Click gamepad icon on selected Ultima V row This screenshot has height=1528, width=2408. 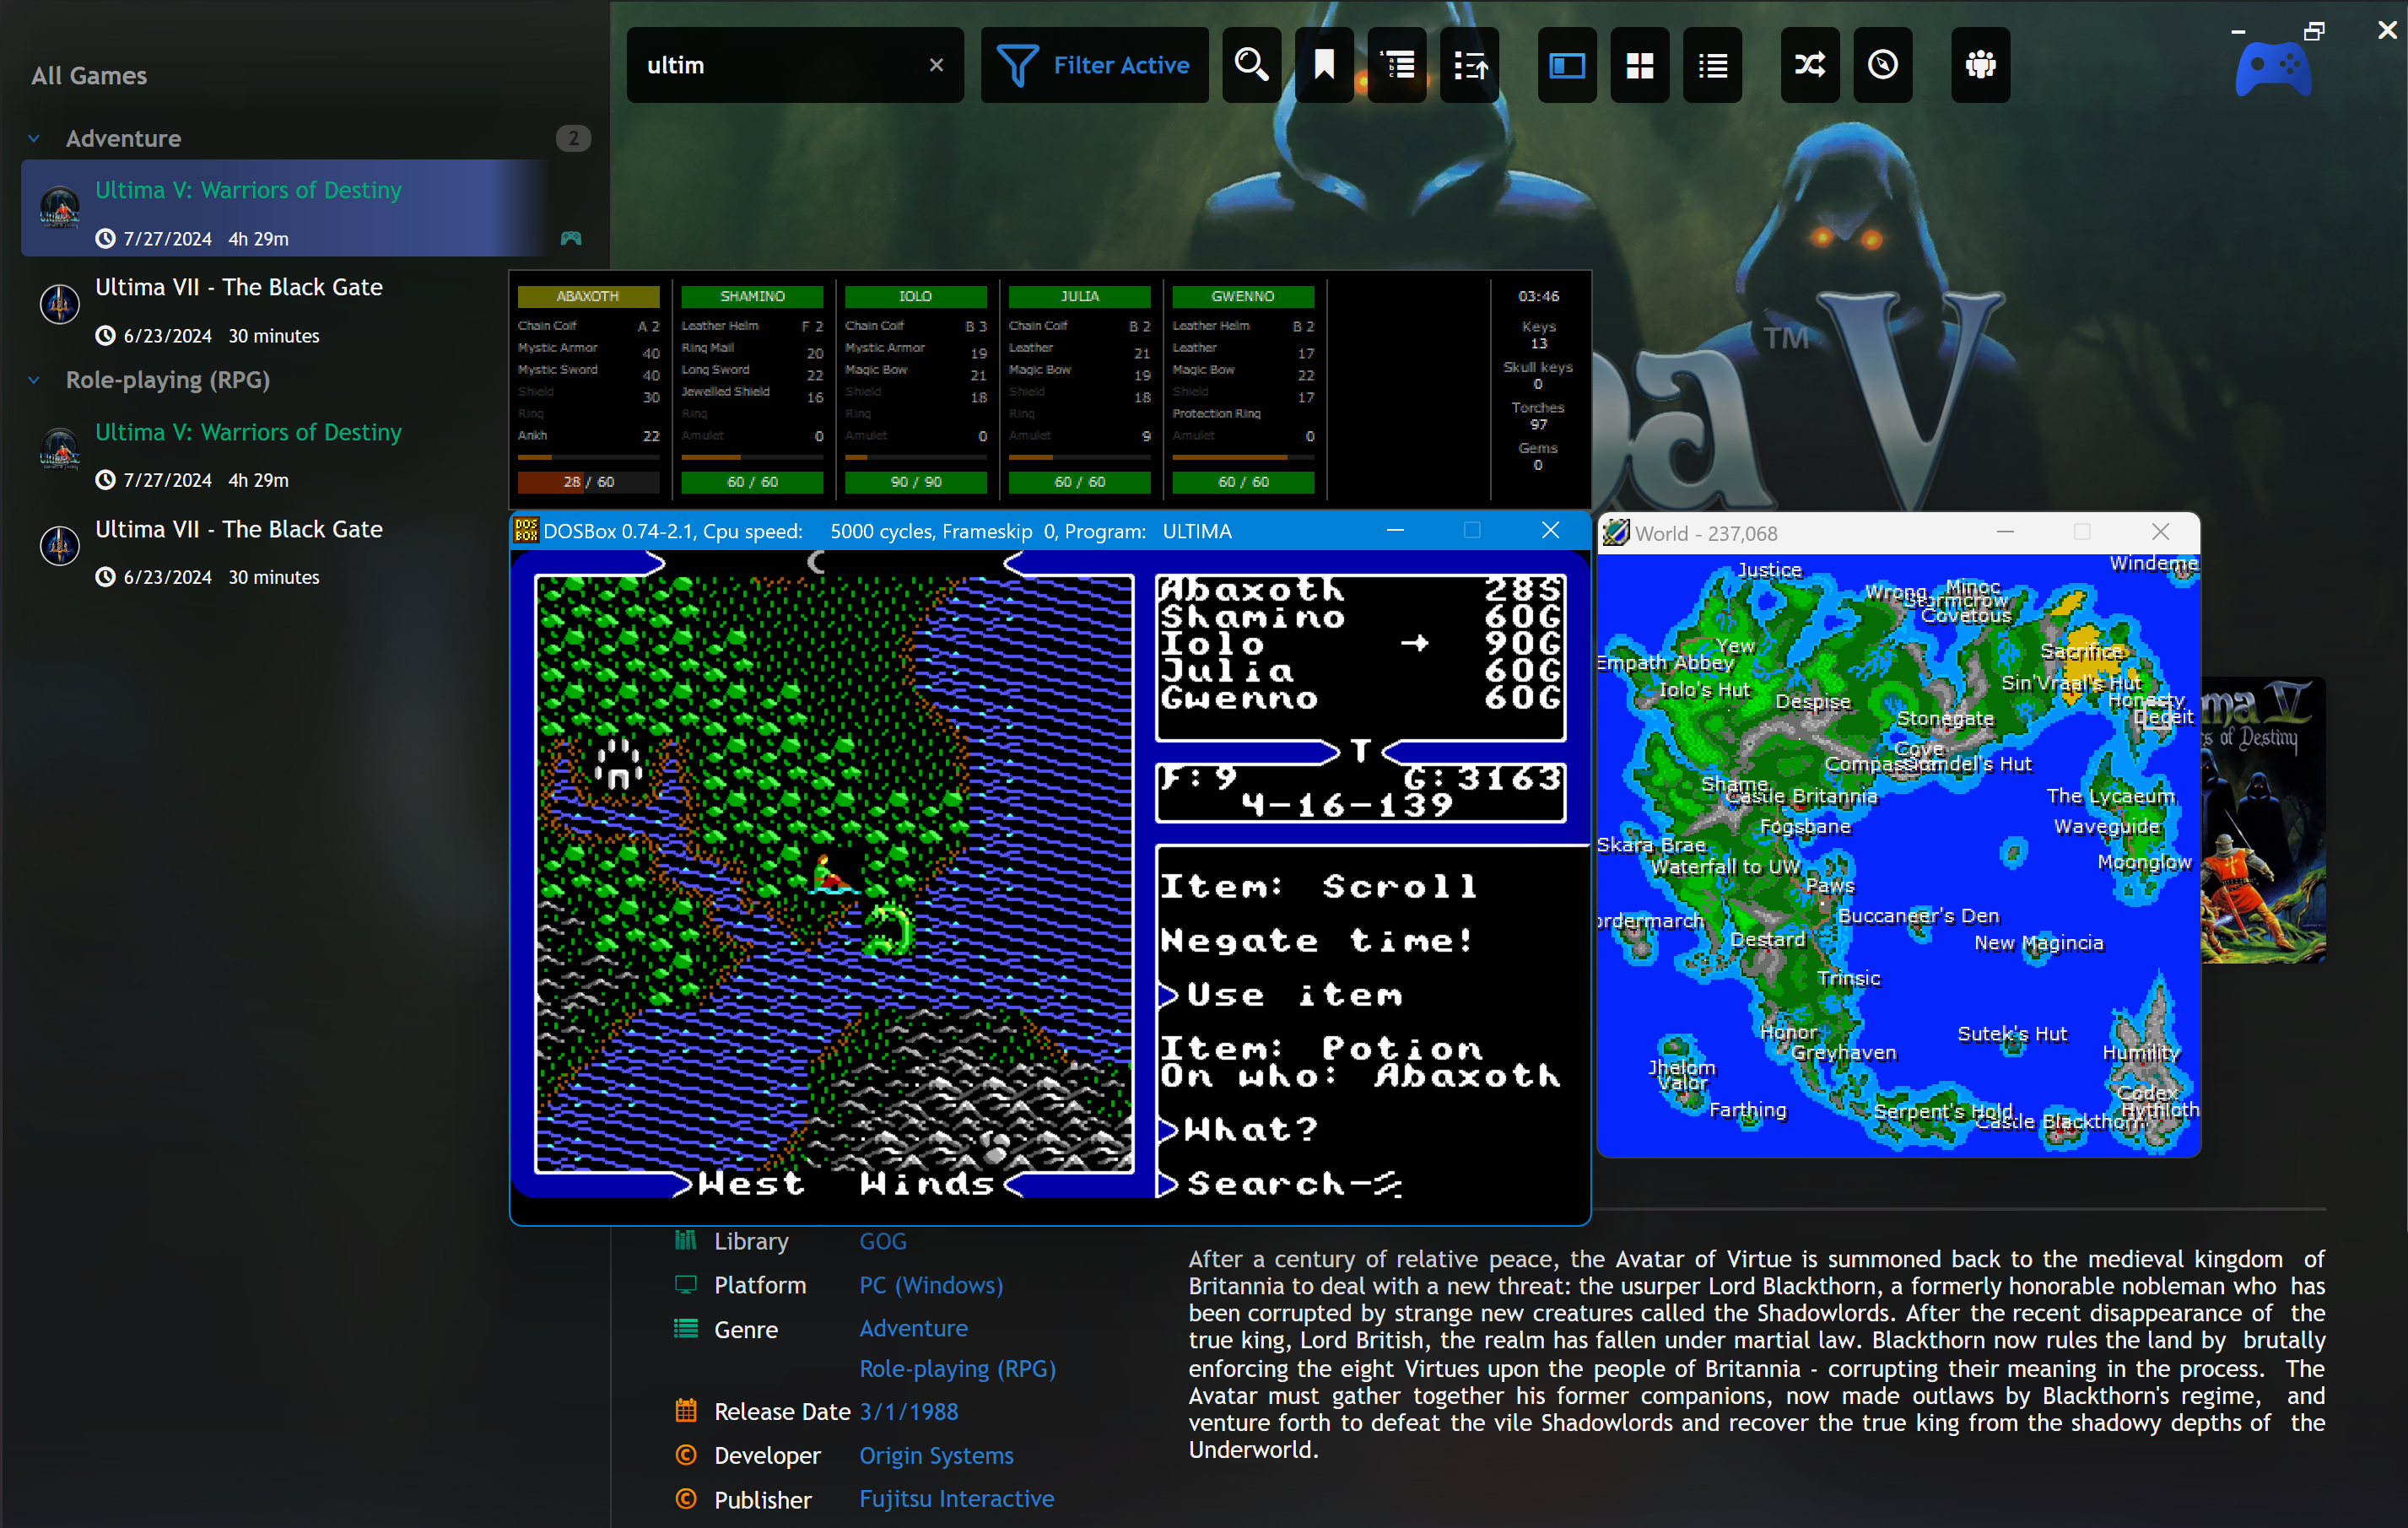pyautogui.click(x=570, y=238)
